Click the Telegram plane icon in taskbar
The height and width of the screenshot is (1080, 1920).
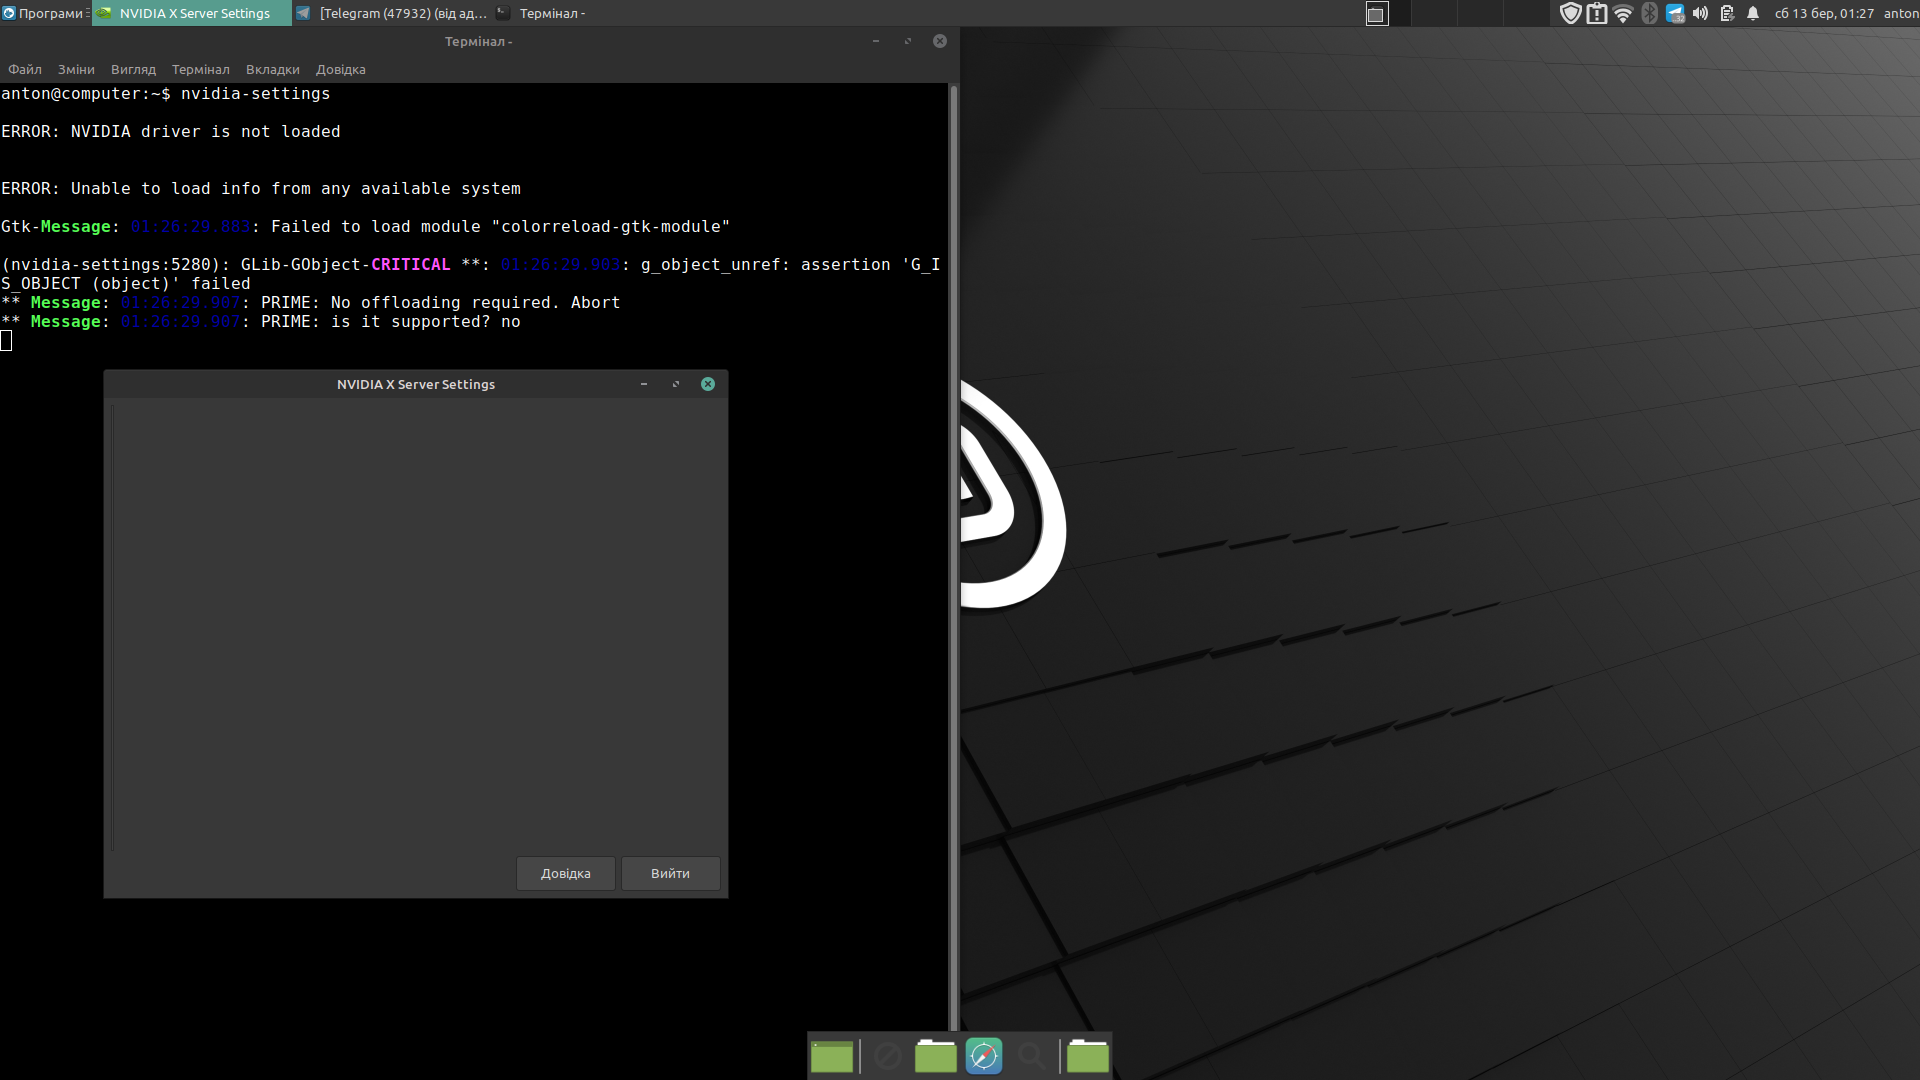click(303, 13)
